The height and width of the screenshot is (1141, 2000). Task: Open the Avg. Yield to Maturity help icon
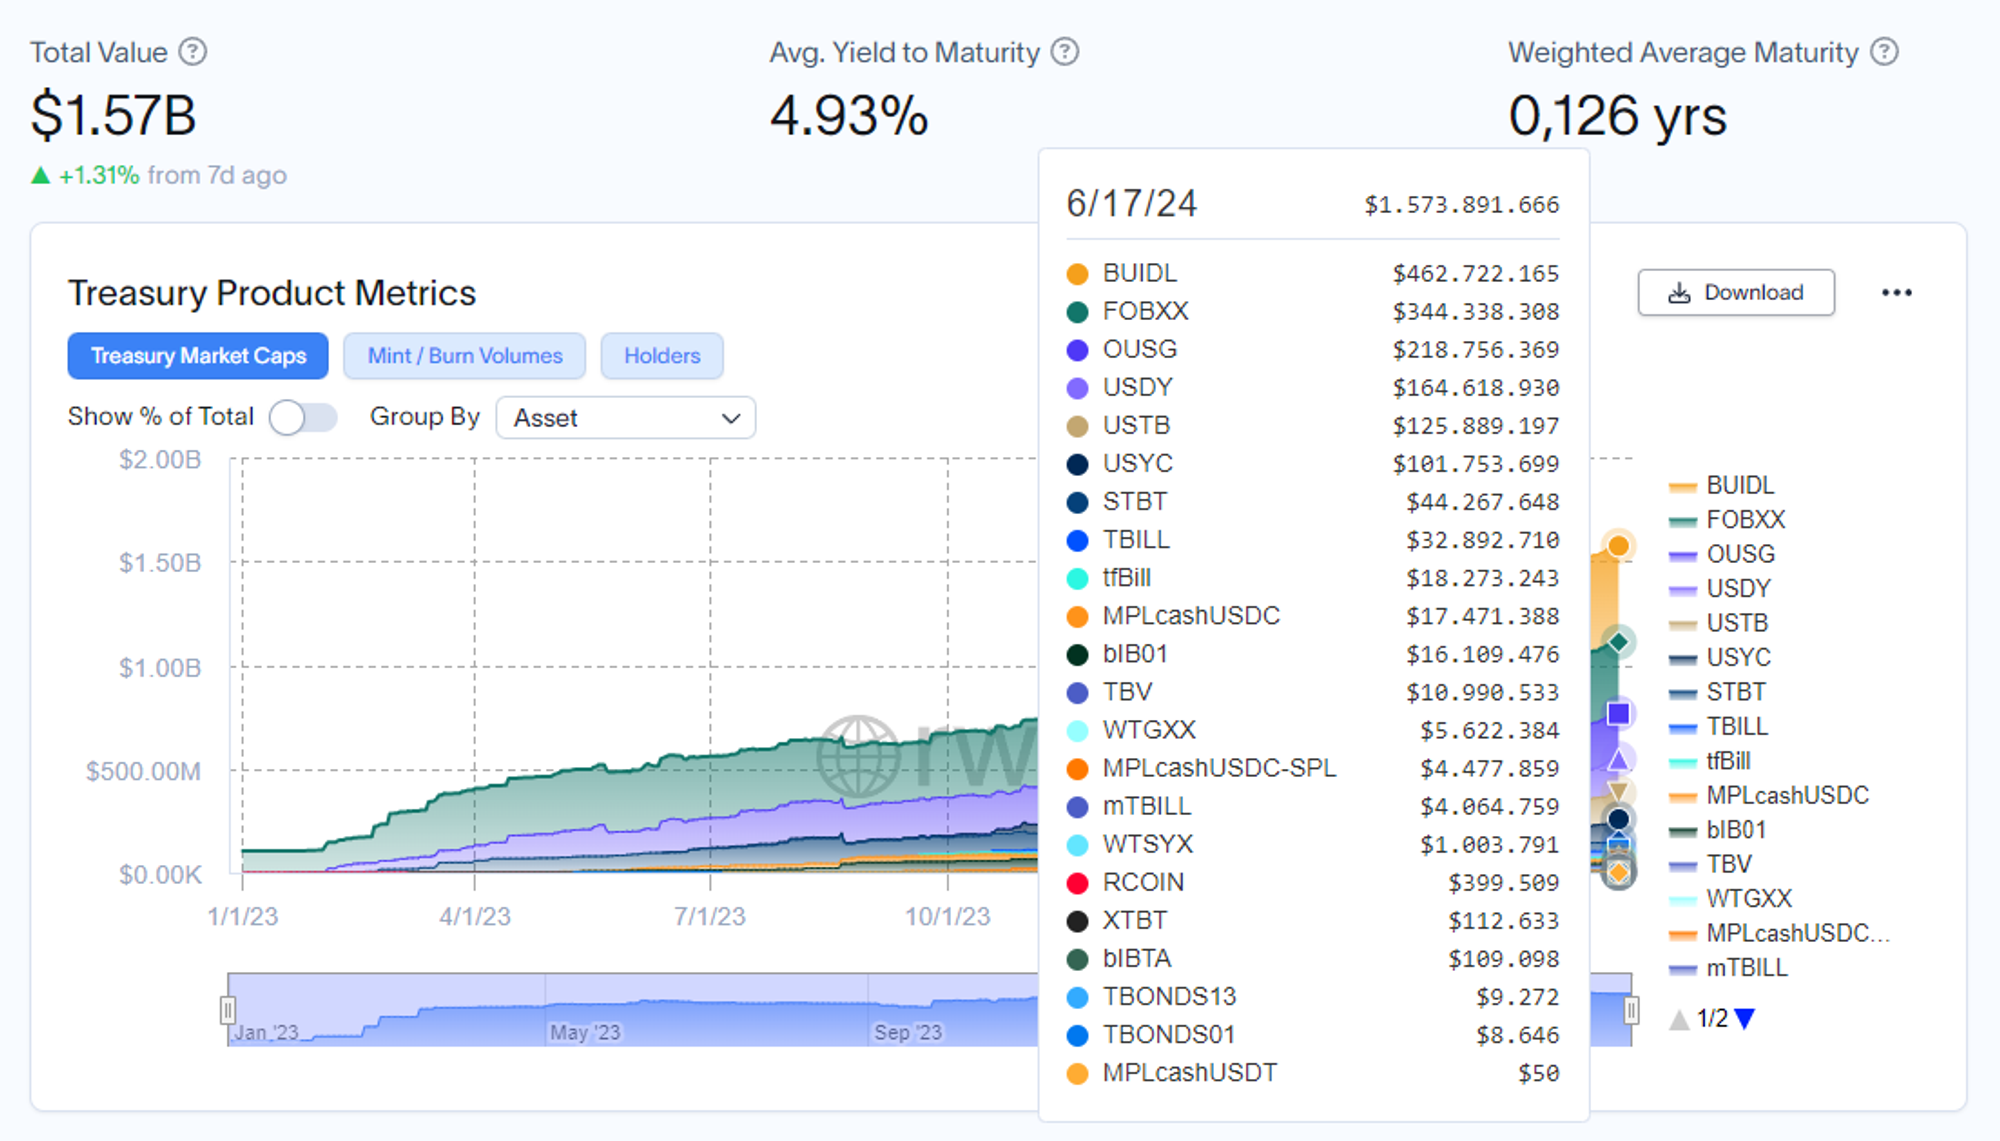[1066, 52]
